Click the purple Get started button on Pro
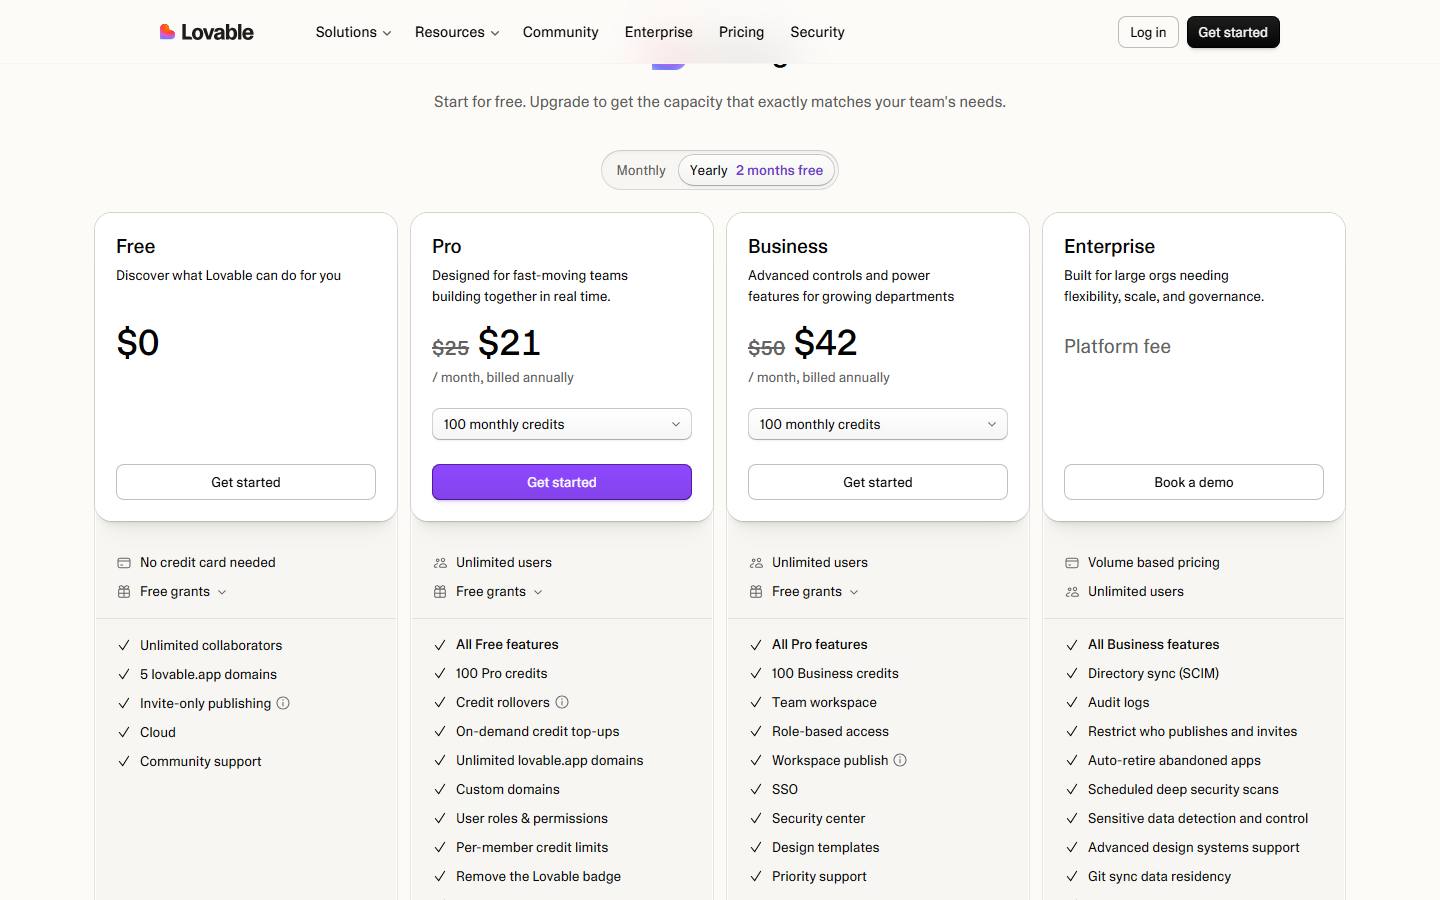This screenshot has width=1440, height=900. click(x=562, y=482)
